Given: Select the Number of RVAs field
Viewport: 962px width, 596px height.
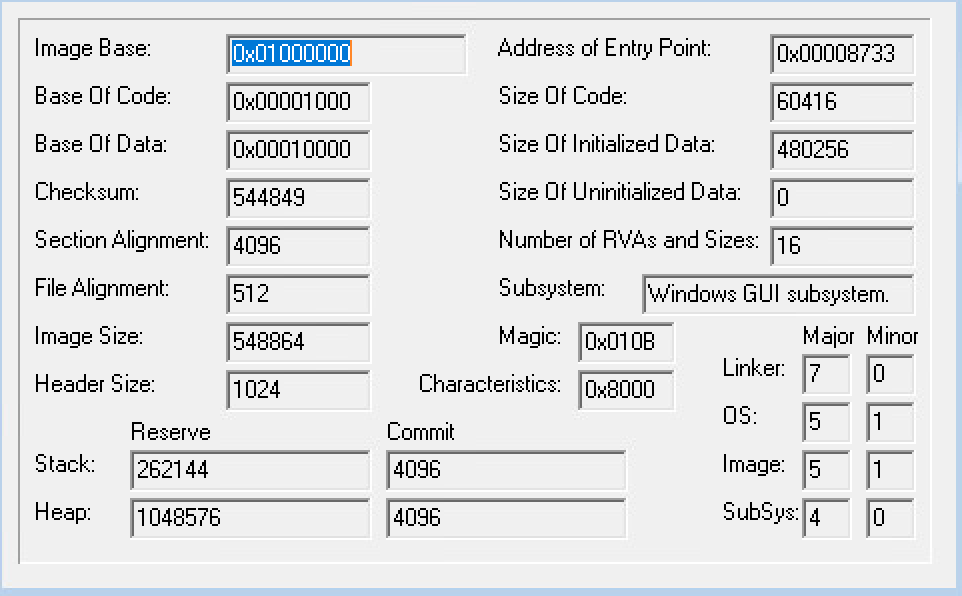Looking at the screenshot, I should [842, 246].
